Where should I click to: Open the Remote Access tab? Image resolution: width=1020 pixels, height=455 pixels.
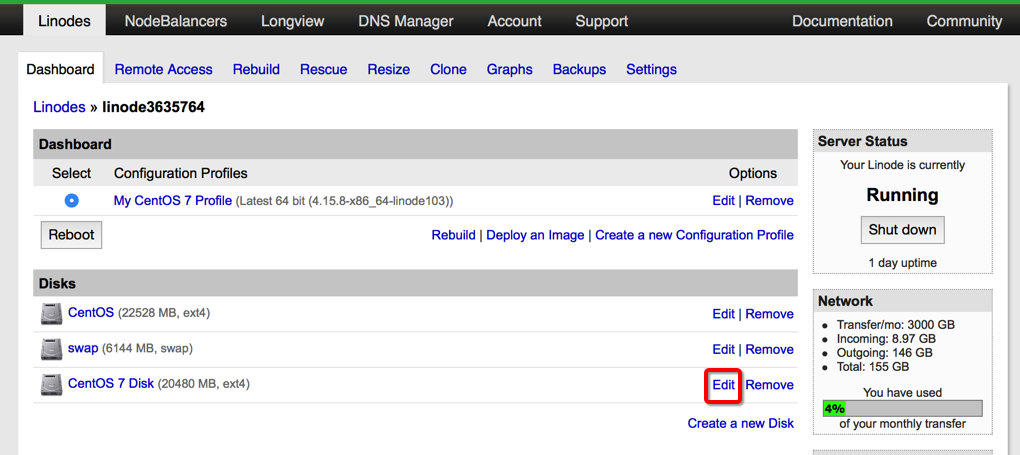coord(163,69)
